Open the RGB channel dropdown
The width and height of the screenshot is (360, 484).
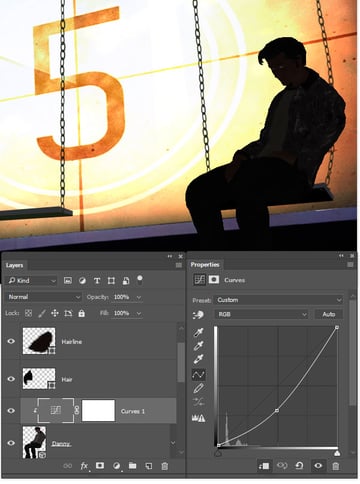tap(261, 314)
